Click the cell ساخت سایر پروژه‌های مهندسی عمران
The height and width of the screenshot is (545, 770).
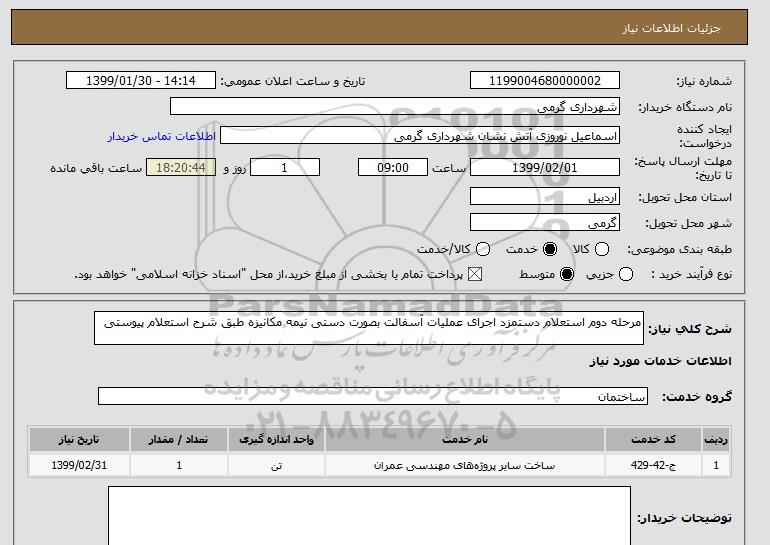[465, 465]
